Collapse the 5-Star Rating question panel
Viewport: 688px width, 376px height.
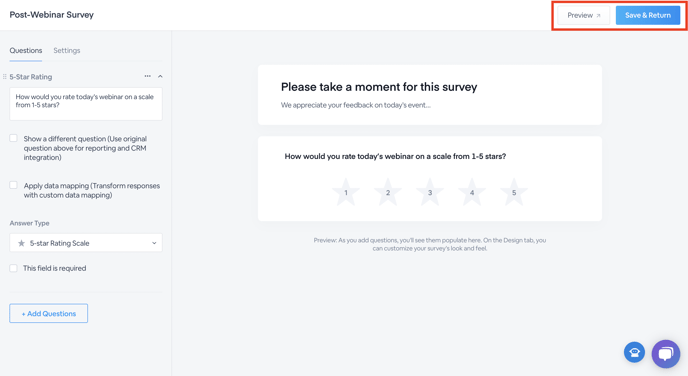pyautogui.click(x=160, y=76)
